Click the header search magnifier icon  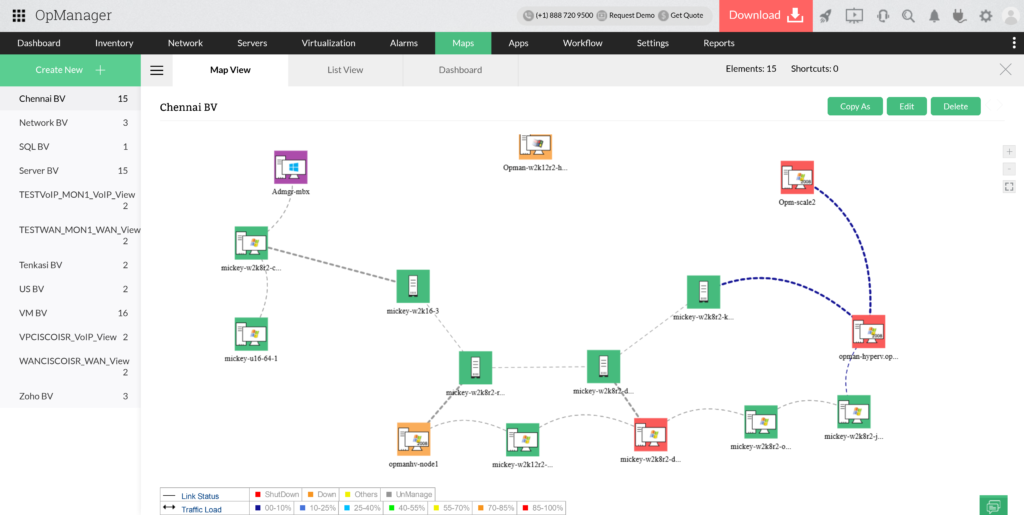pyautogui.click(x=908, y=15)
